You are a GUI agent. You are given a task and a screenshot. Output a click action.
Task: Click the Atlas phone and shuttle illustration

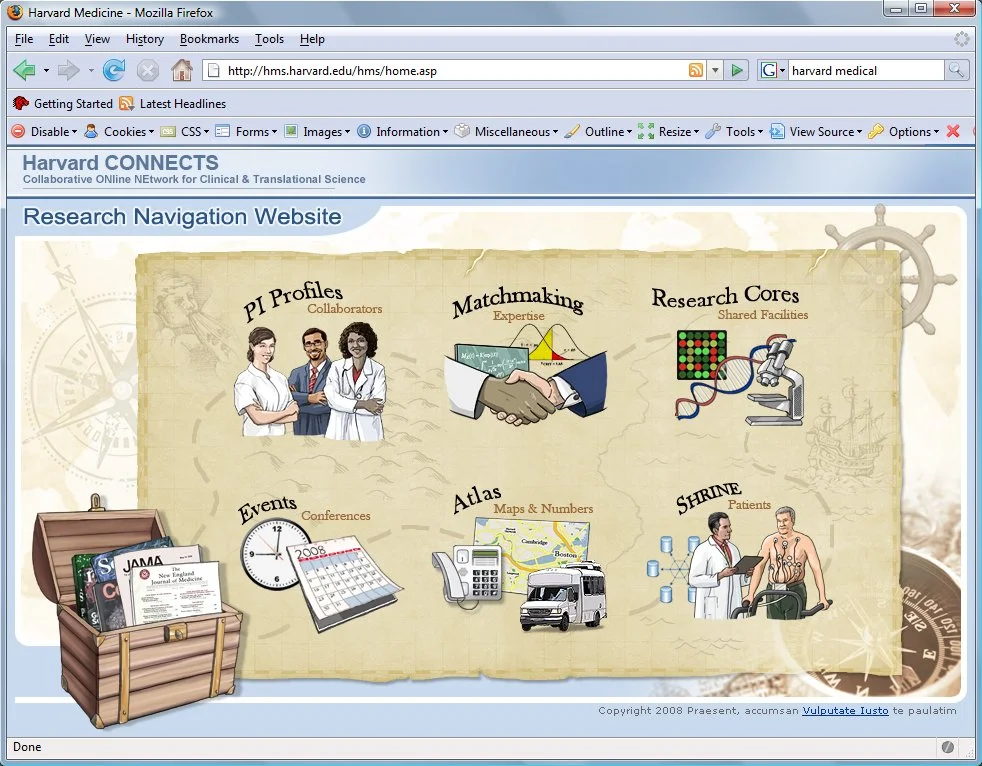click(519, 574)
